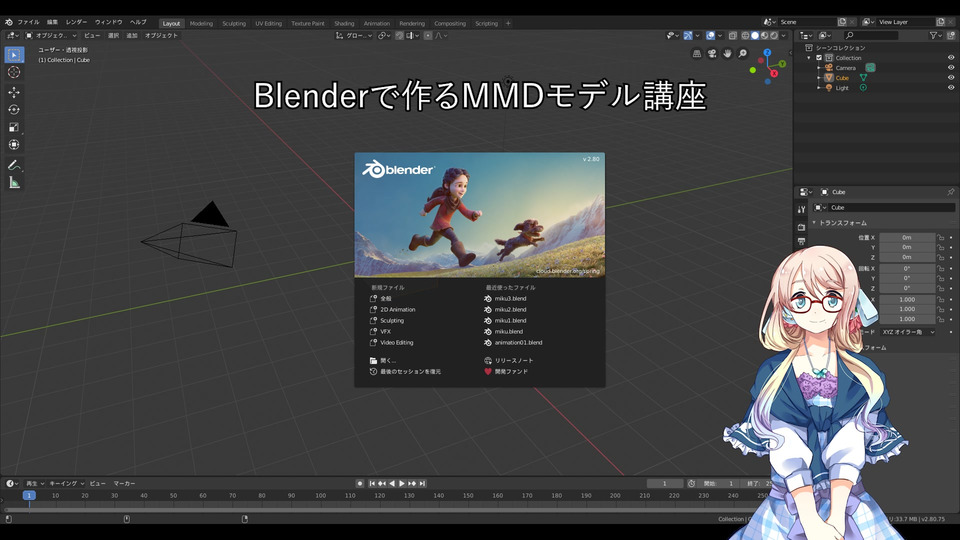Select the Measure tool
This screenshot has height=540, width=960.
point(14,182)
